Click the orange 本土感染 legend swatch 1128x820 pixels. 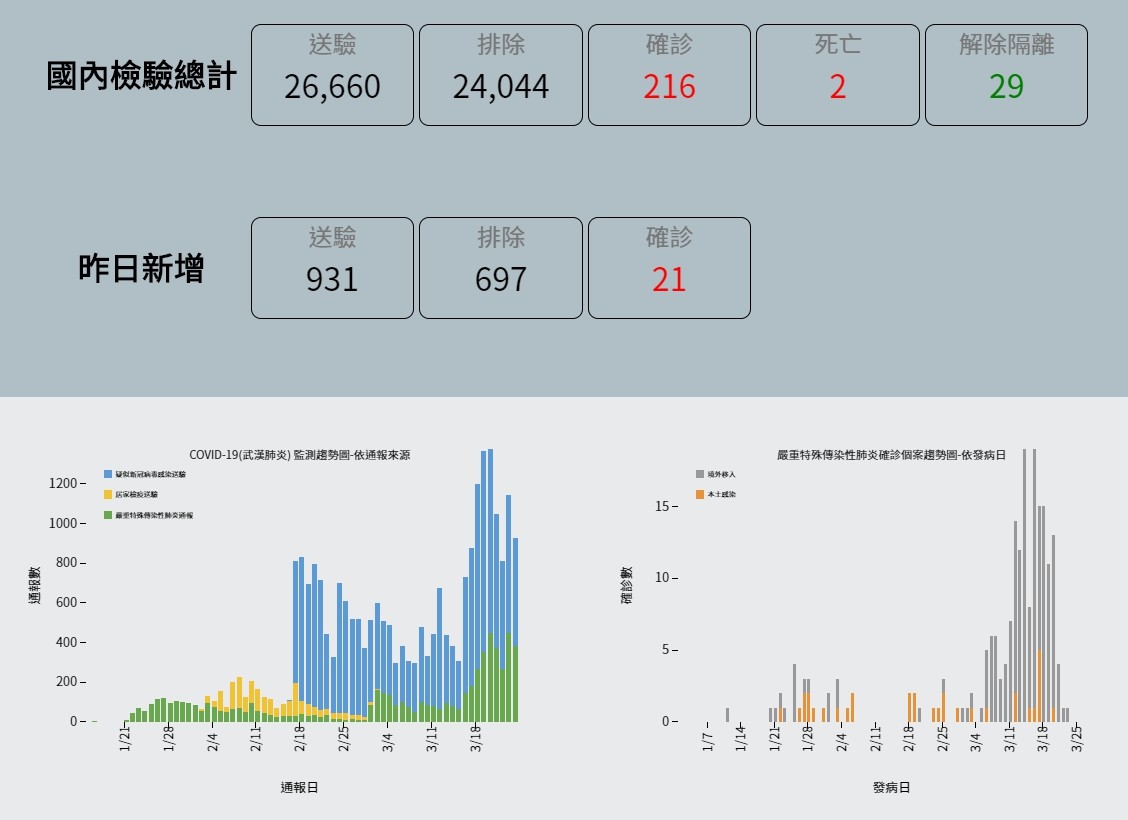tap(700, 492)
